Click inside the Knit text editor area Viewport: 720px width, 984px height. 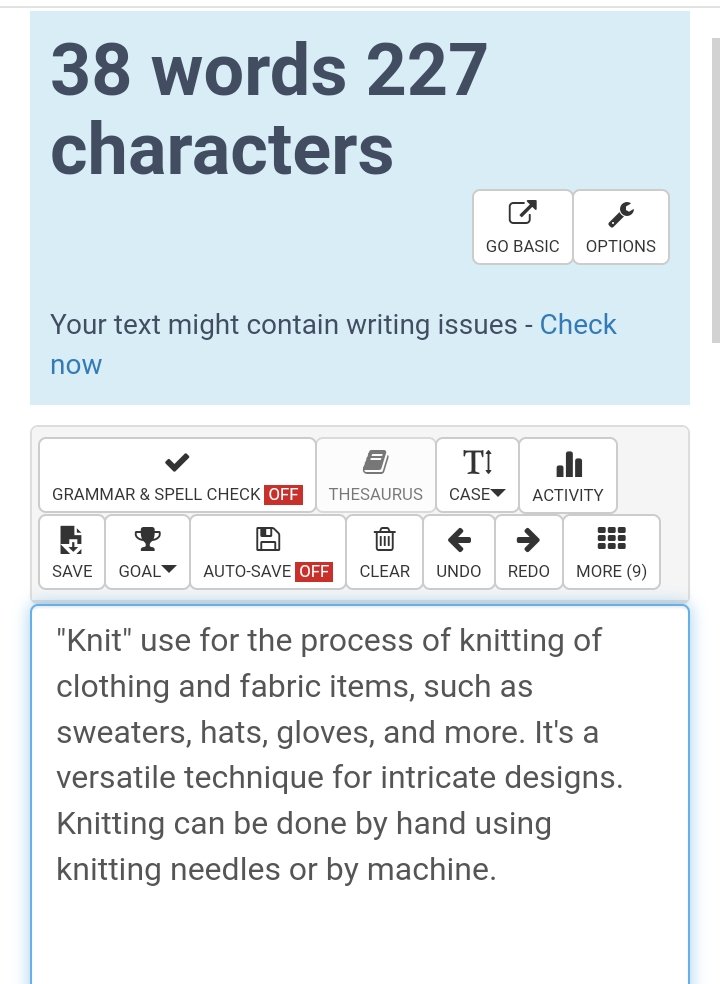tap(360, 794)
